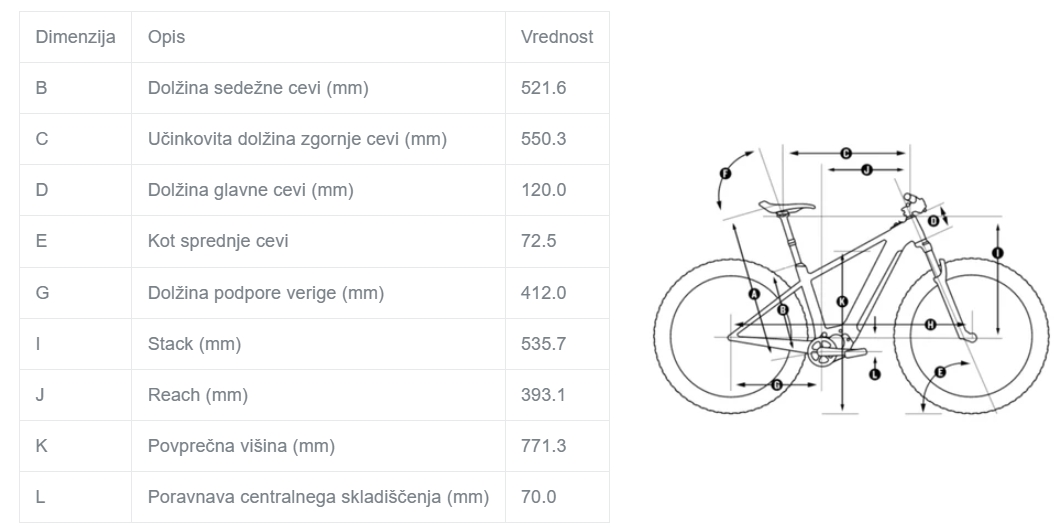Image resolution: width=1054 pixels, height=527 pixels.
Task: Click the J reach marker on diagram
Action: [867, 170]
